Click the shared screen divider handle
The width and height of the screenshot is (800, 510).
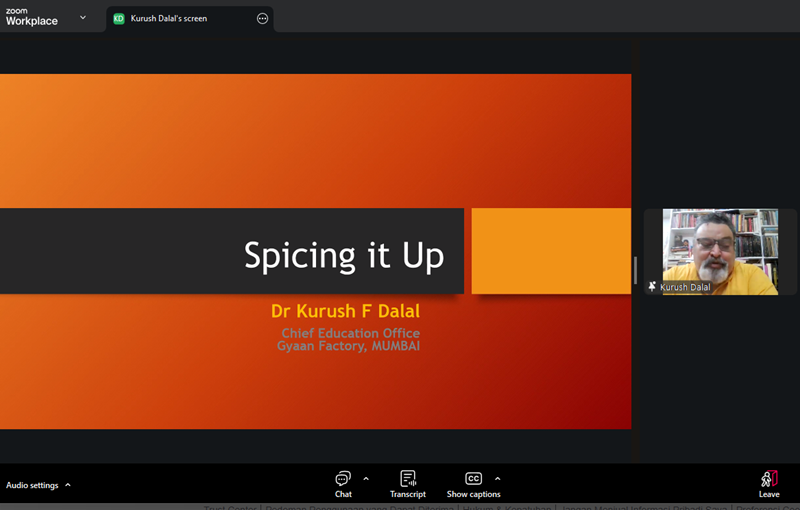click(635, 270)
